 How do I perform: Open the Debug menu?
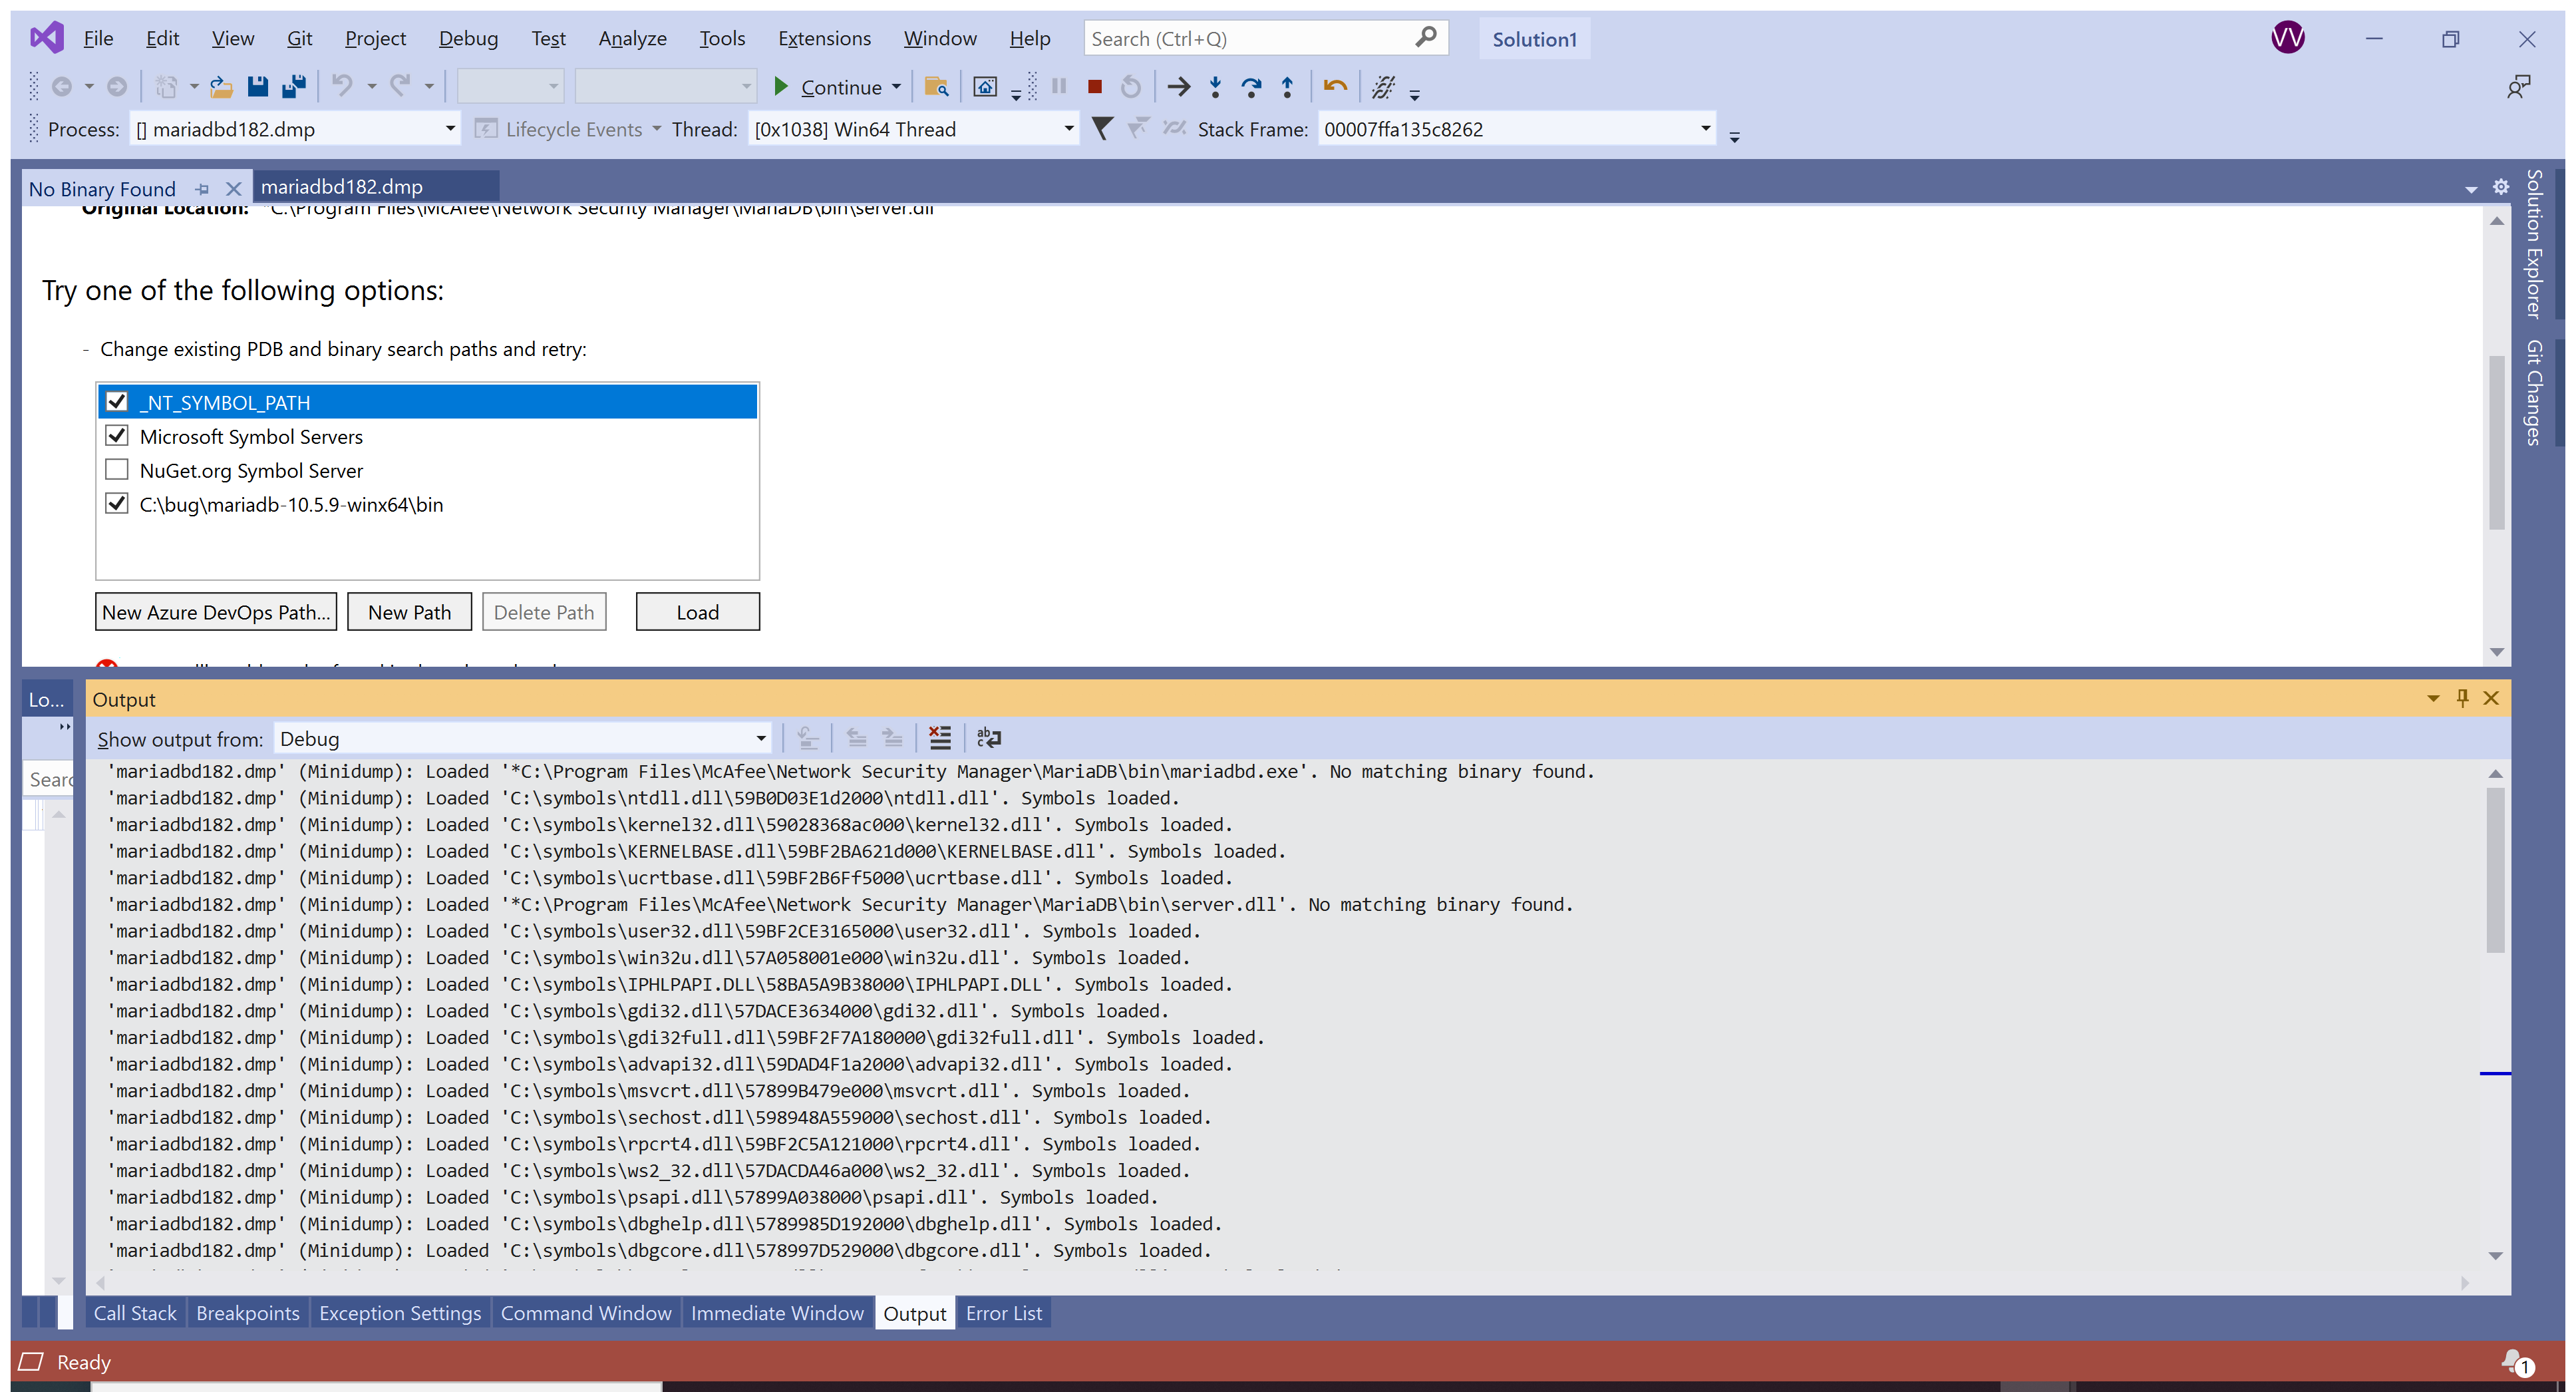tap(467, 38)
